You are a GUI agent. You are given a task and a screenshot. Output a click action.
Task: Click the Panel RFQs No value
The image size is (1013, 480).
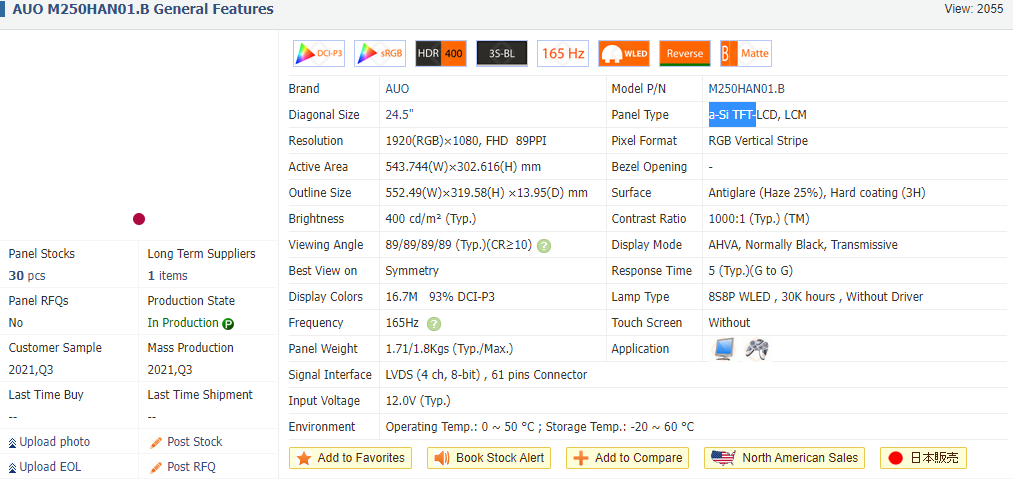16,322
